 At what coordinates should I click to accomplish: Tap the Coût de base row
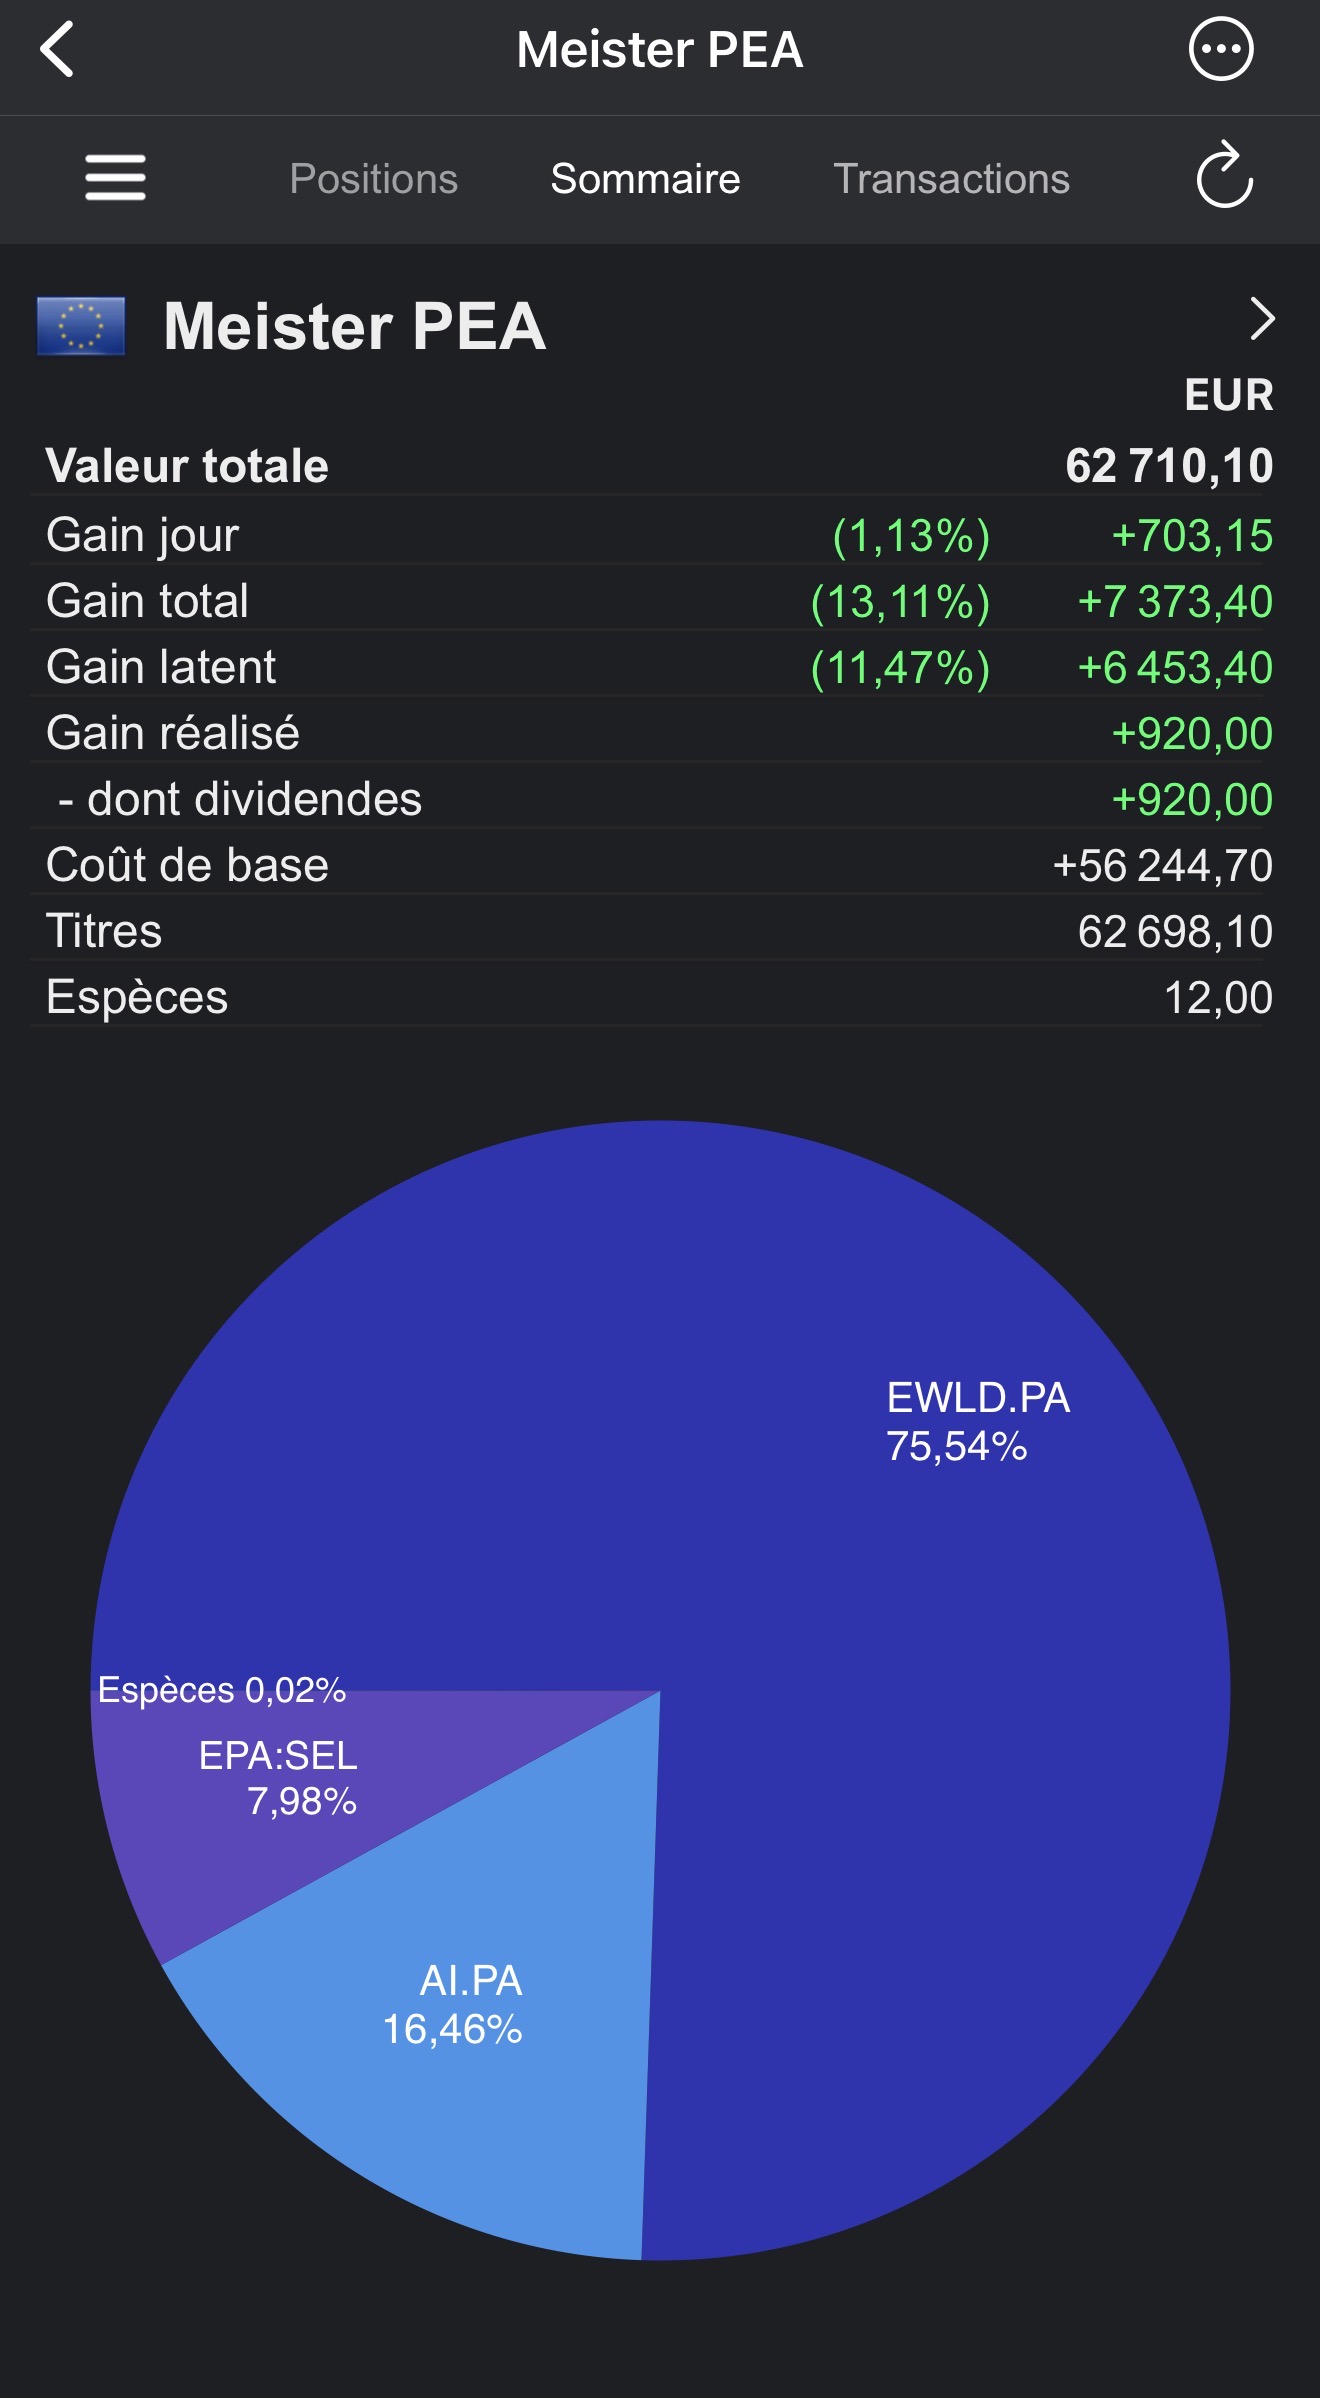coord(659,865)
